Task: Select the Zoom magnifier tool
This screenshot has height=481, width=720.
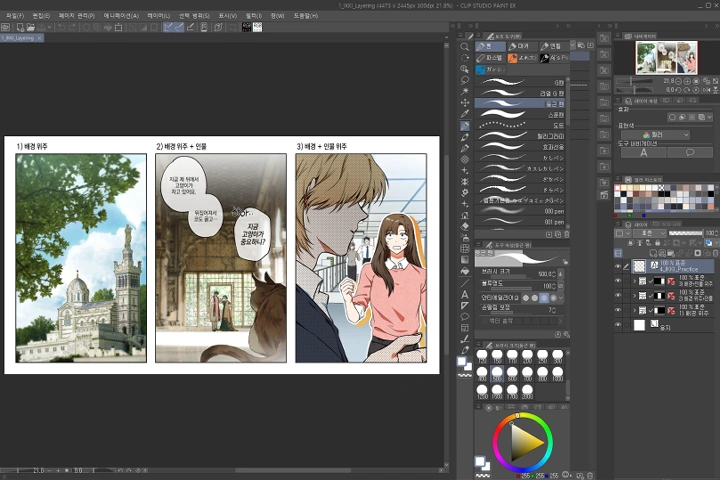Action: pos(465,47)
